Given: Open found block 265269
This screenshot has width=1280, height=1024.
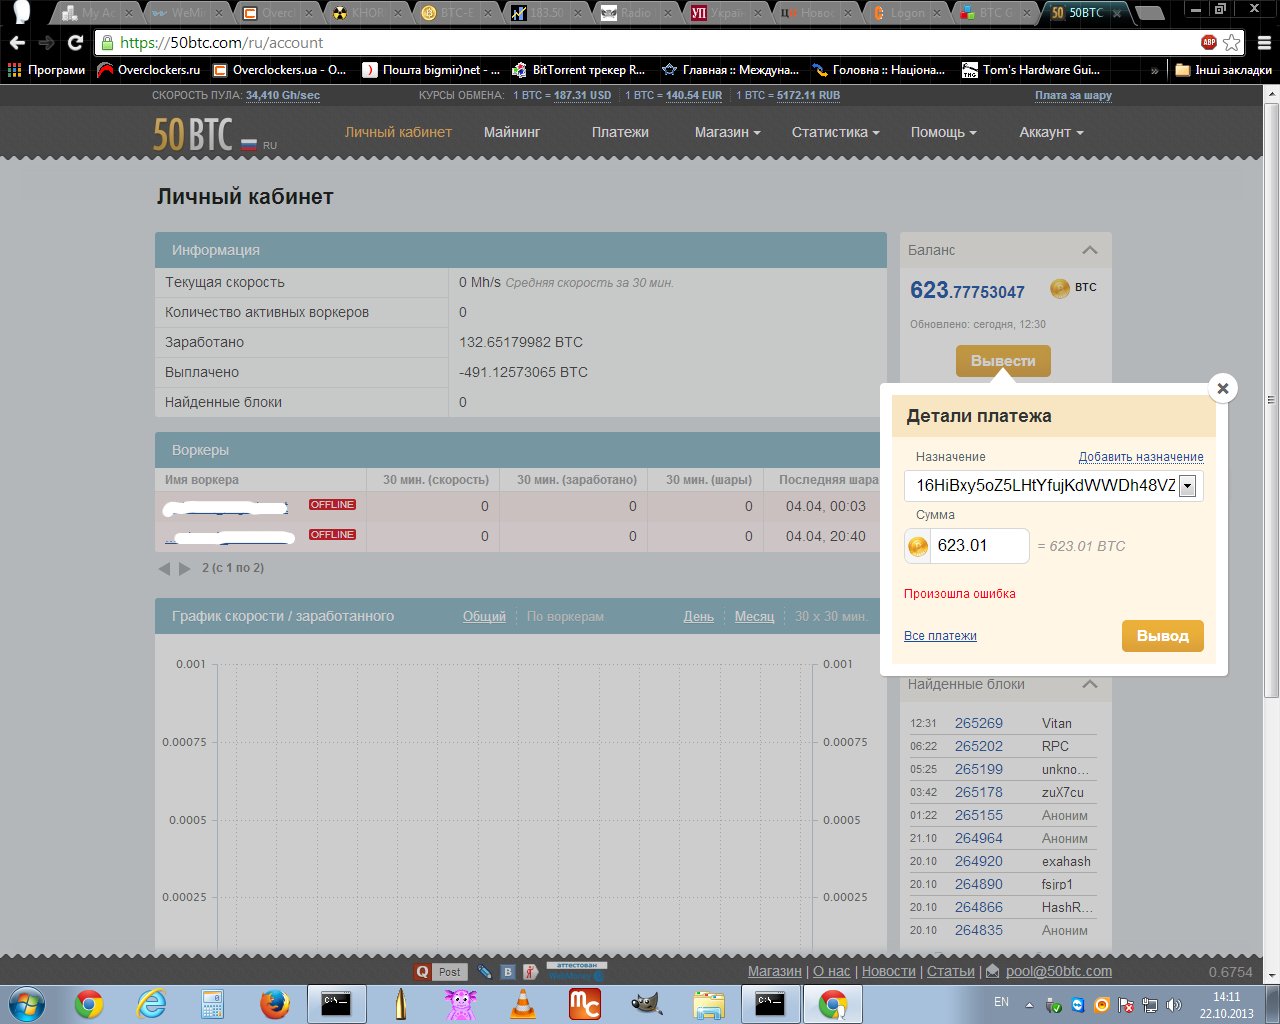Looking at the screenshot, I should (978, 723).
